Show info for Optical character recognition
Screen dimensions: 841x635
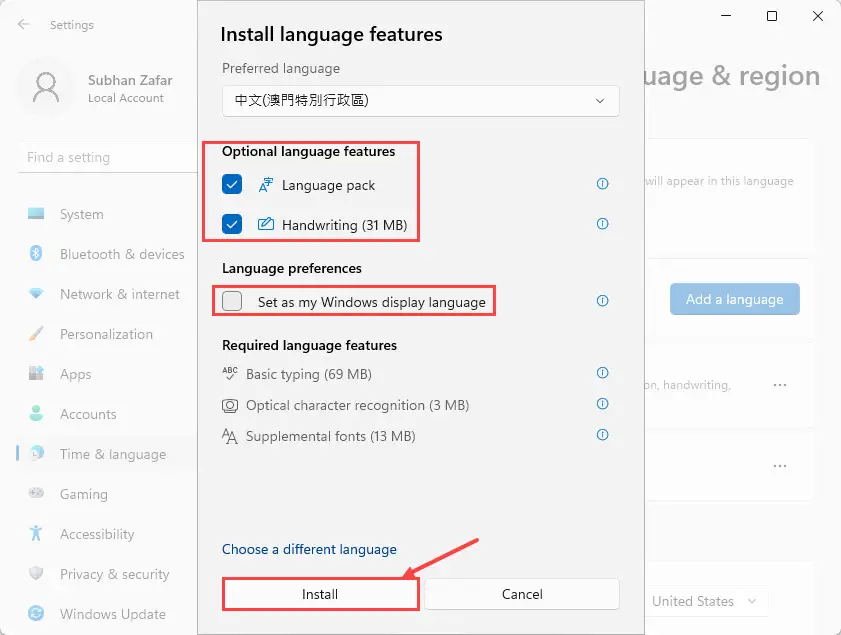[602, 404]
